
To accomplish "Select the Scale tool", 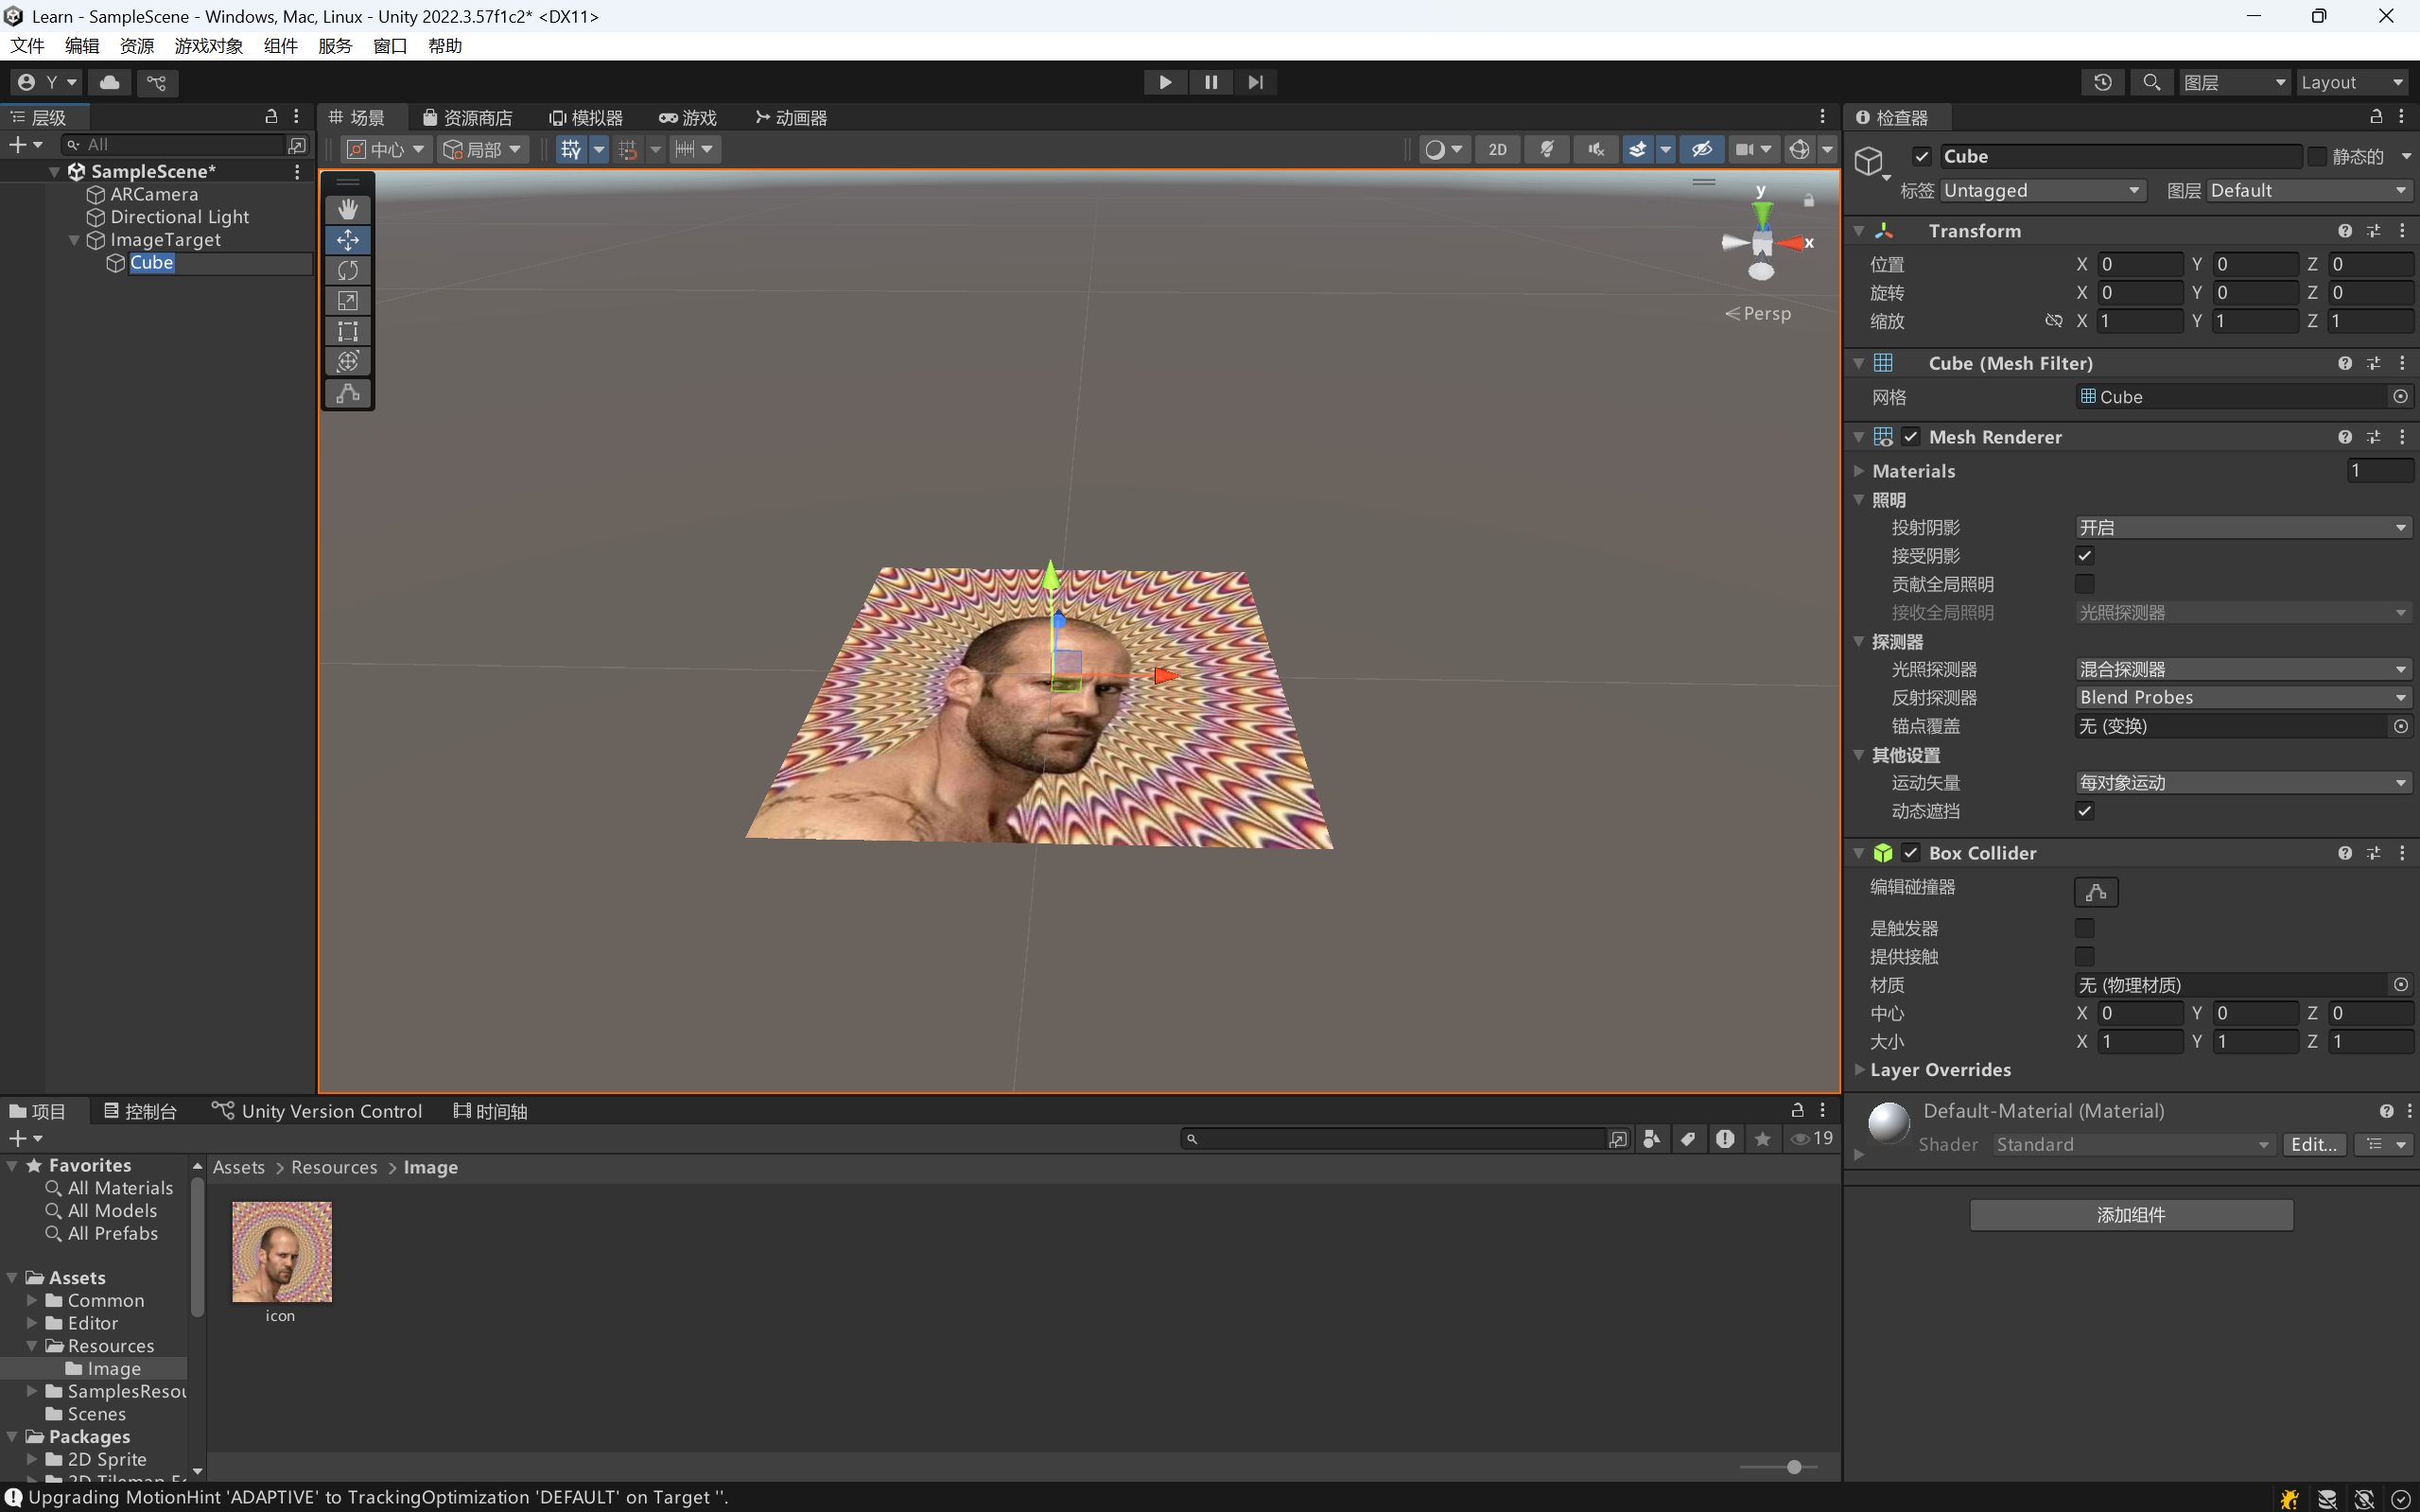I will 347,301.
